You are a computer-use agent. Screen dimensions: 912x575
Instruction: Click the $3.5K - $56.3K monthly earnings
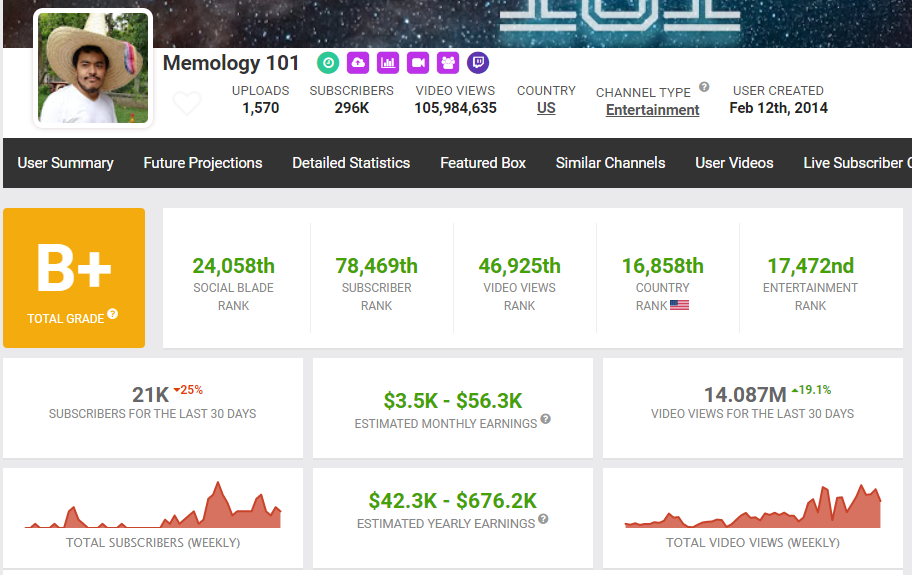[x=453, y=401]
